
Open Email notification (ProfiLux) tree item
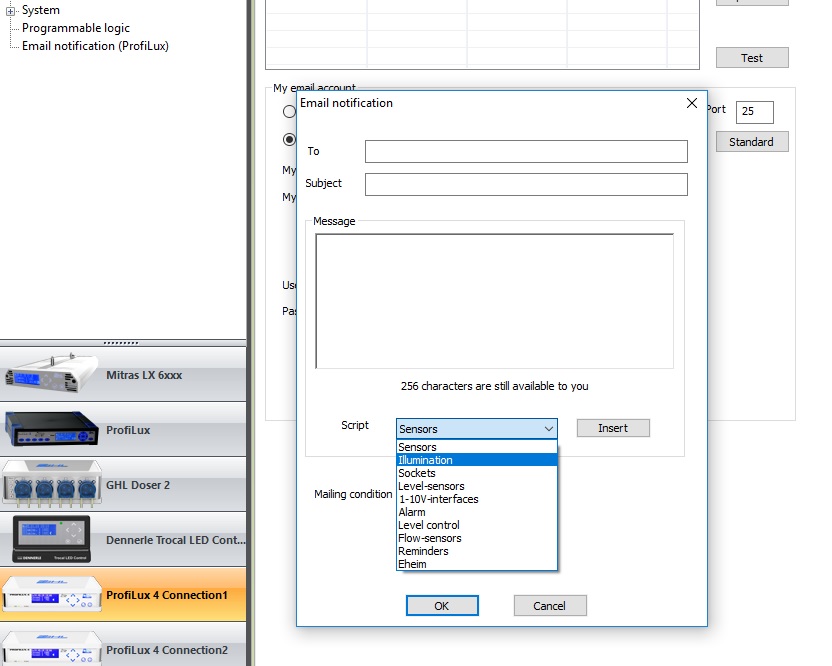pyautogui.click(x=95, y=46)
